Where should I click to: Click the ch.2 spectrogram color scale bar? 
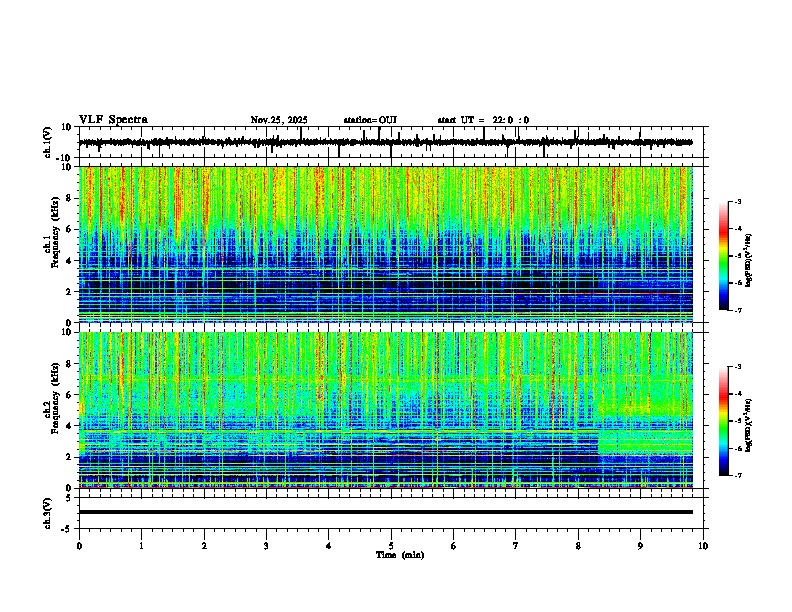[x=724, y=421]
